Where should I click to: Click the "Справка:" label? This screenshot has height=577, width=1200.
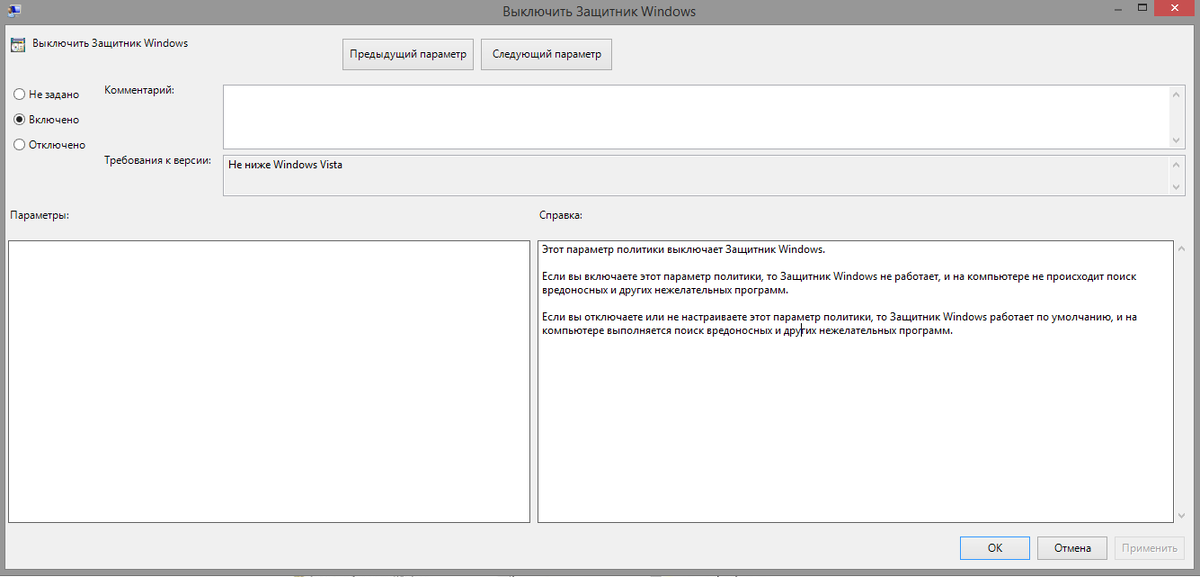coord(561,215)
